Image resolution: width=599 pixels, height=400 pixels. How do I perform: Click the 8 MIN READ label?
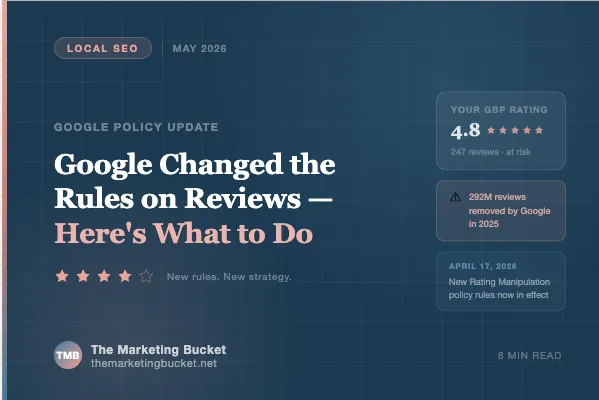coord(529,356)
